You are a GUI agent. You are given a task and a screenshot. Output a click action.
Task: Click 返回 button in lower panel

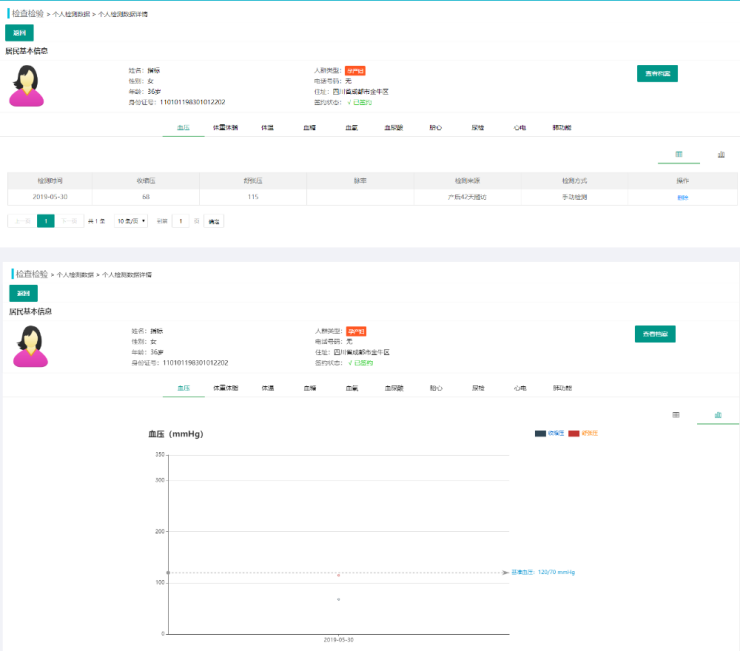click(23, 293)
